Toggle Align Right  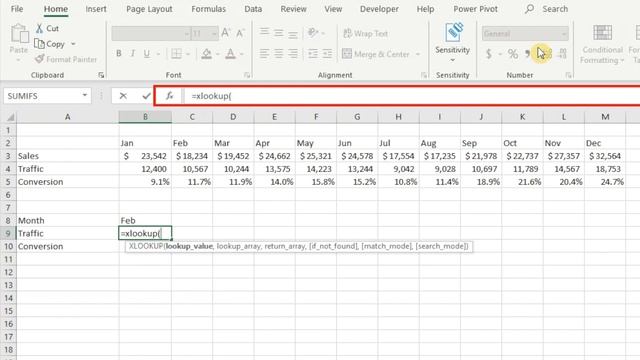tap(293, 53)
